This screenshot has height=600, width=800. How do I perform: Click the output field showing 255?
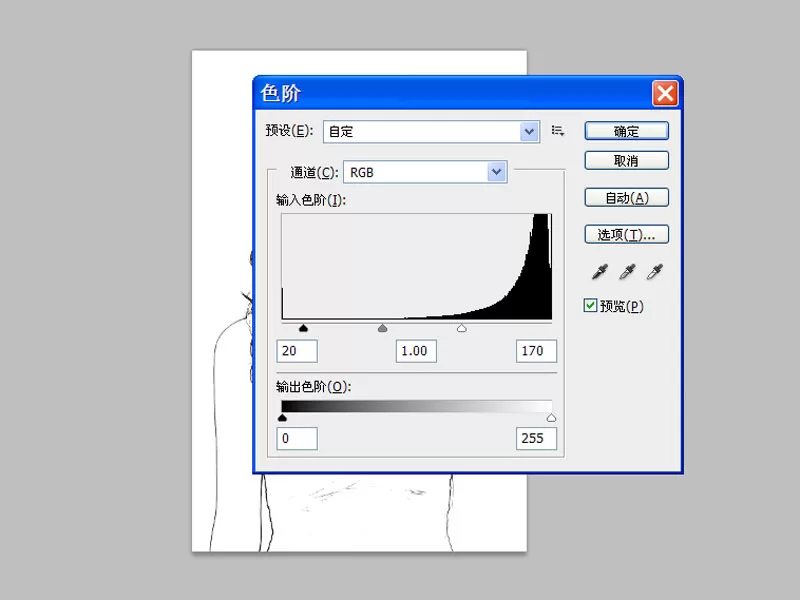[x=536, y=438]
